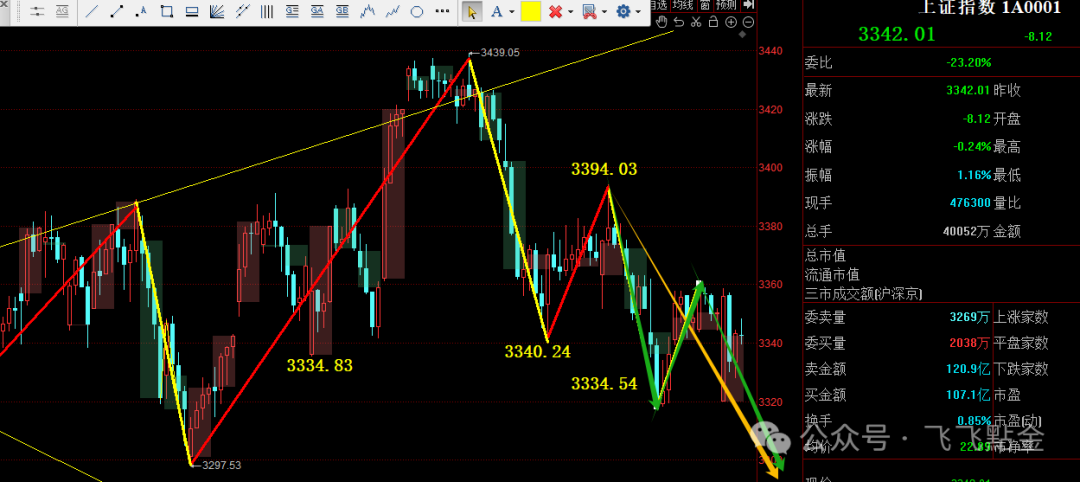Click the AG toolbar icon
The height and width of the screenshot is (482, 1080).
click(62, 11)
